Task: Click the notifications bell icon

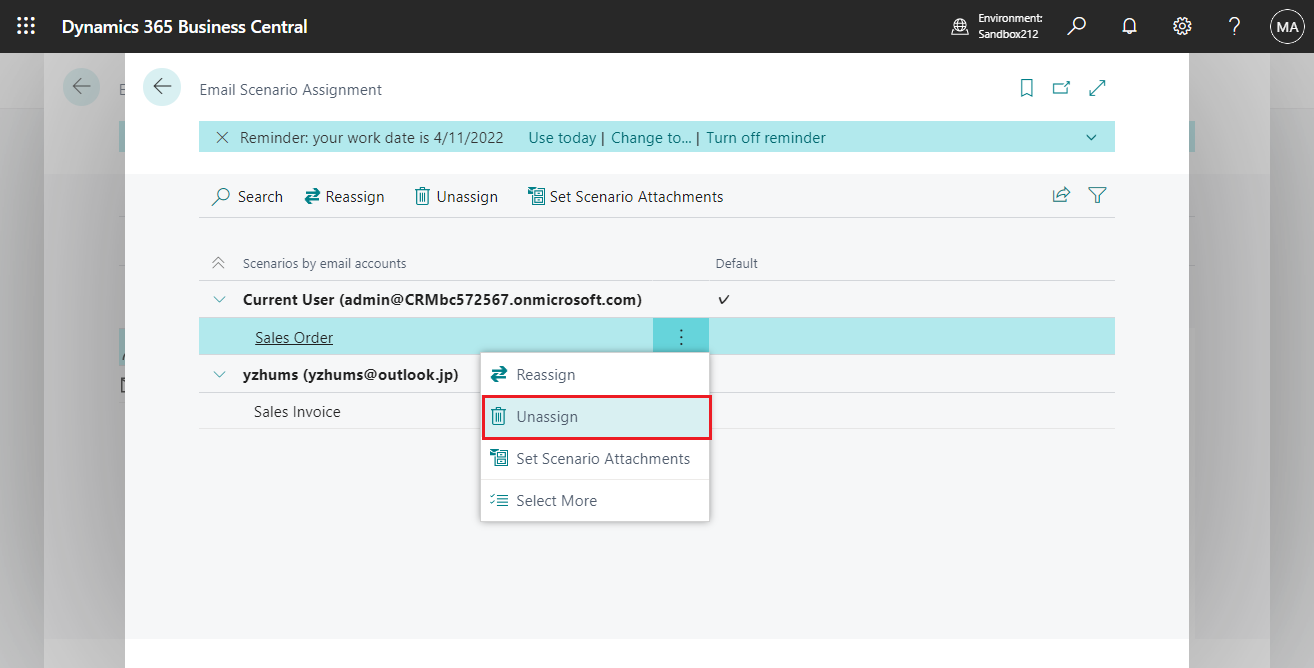Action: click(x=1129, y=26)
